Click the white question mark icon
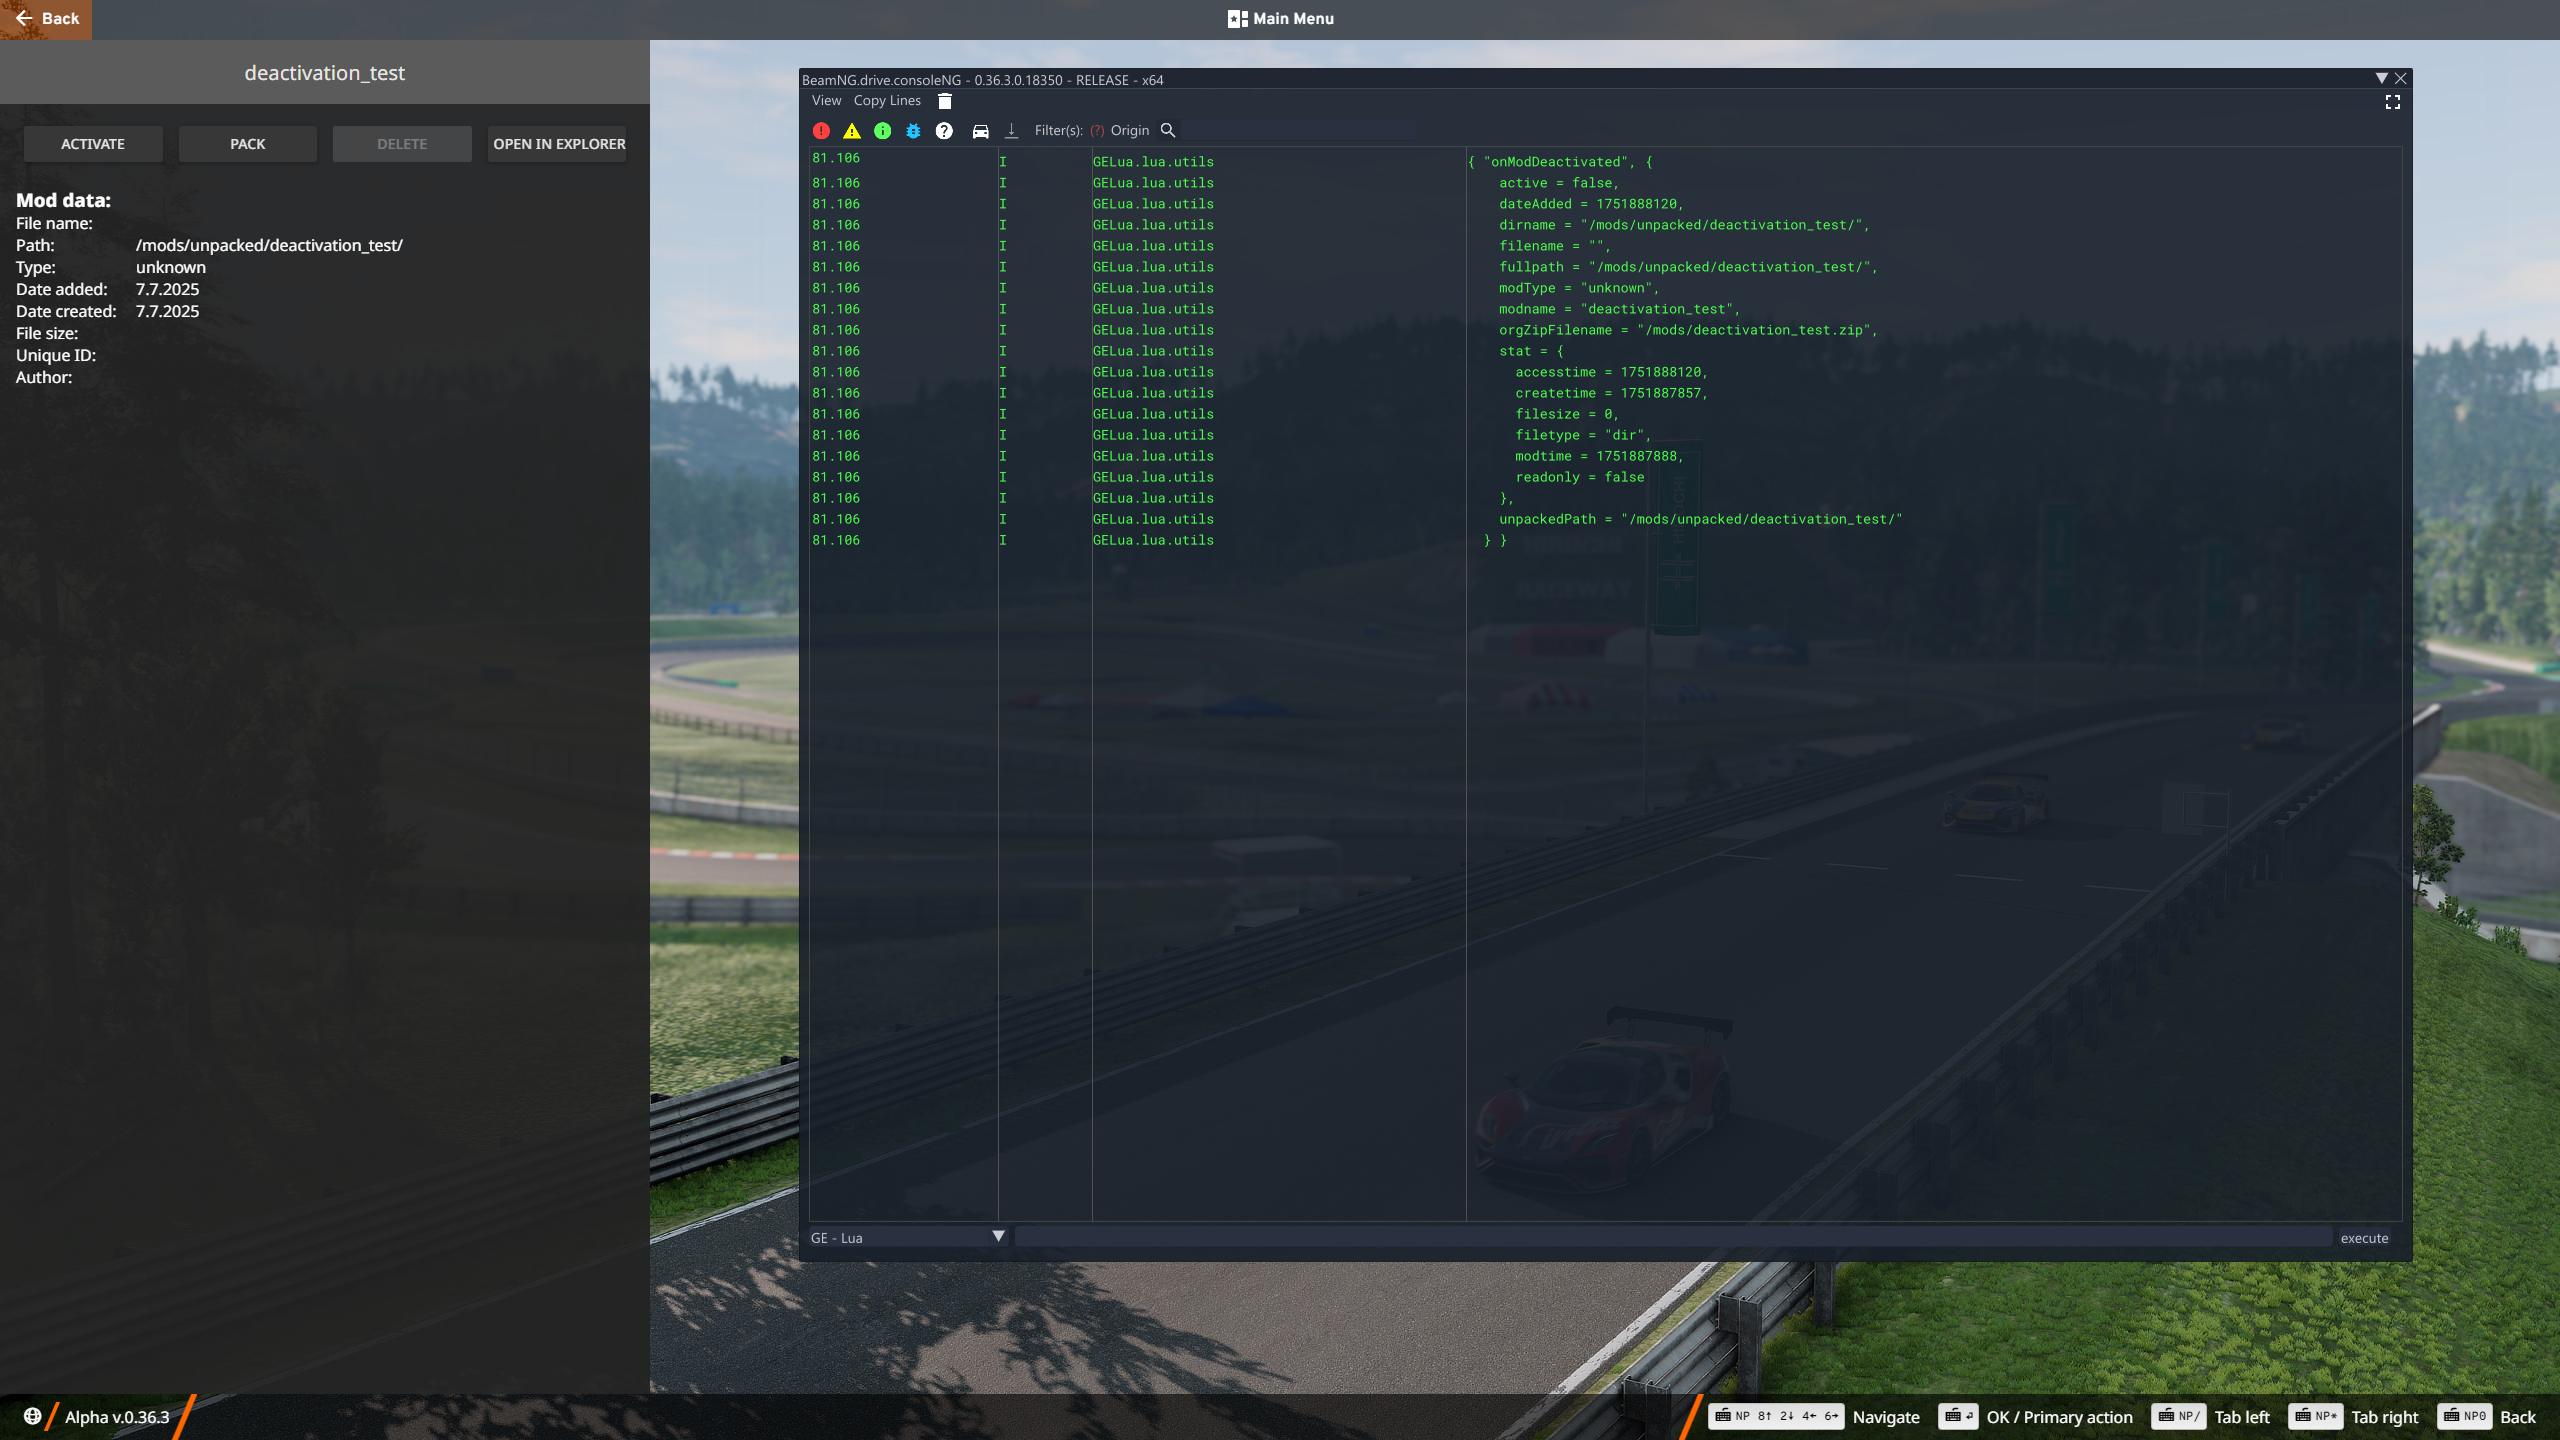This screenshot has width=2560, height=1440. tap(944, 131)
